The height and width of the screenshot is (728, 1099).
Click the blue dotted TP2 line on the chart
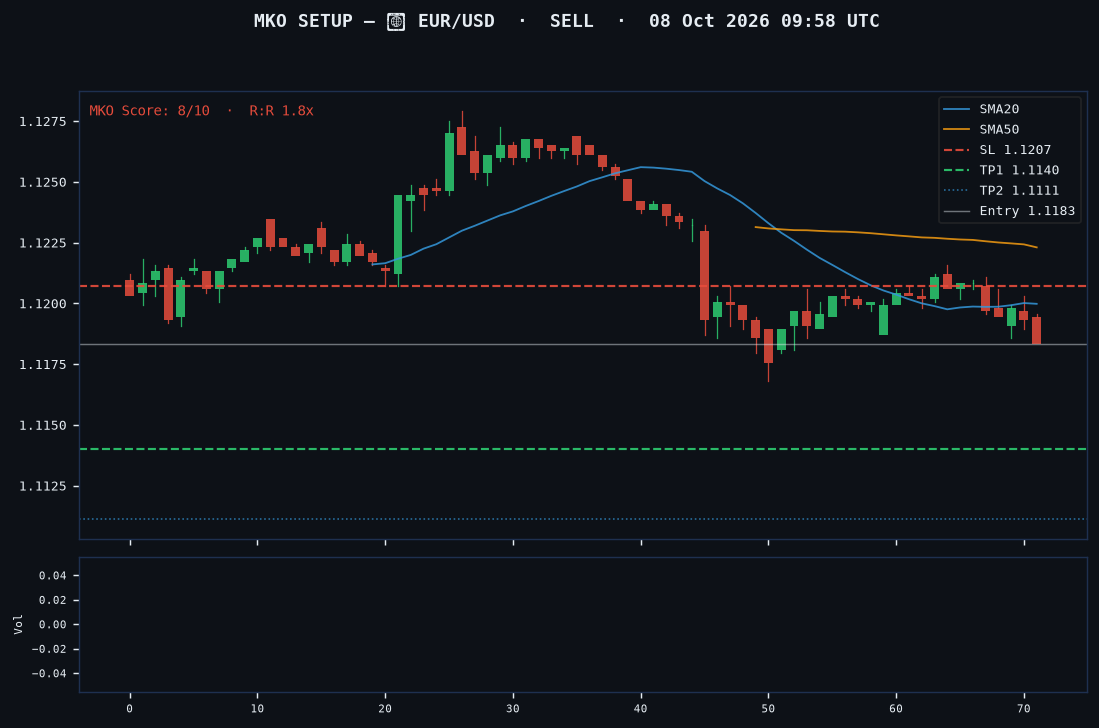coord(583,519)
